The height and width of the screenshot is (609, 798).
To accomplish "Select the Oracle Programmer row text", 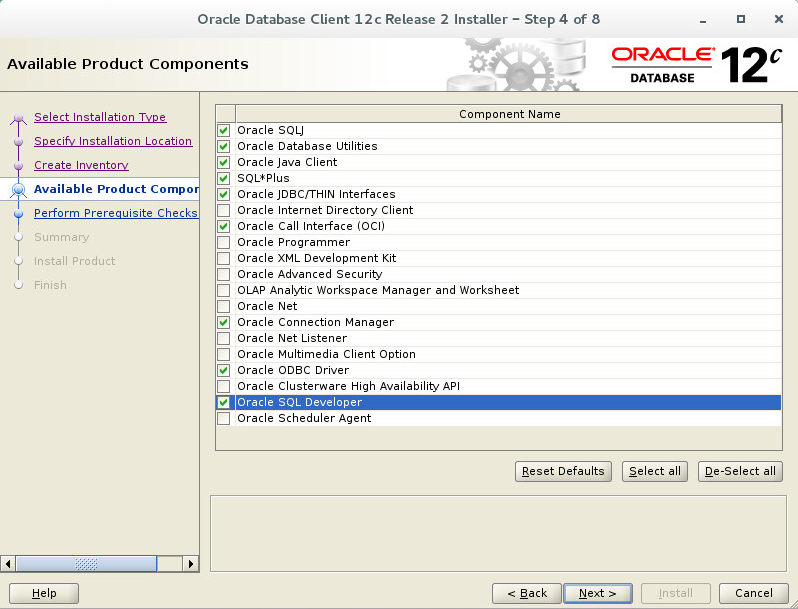I will 294,243.
